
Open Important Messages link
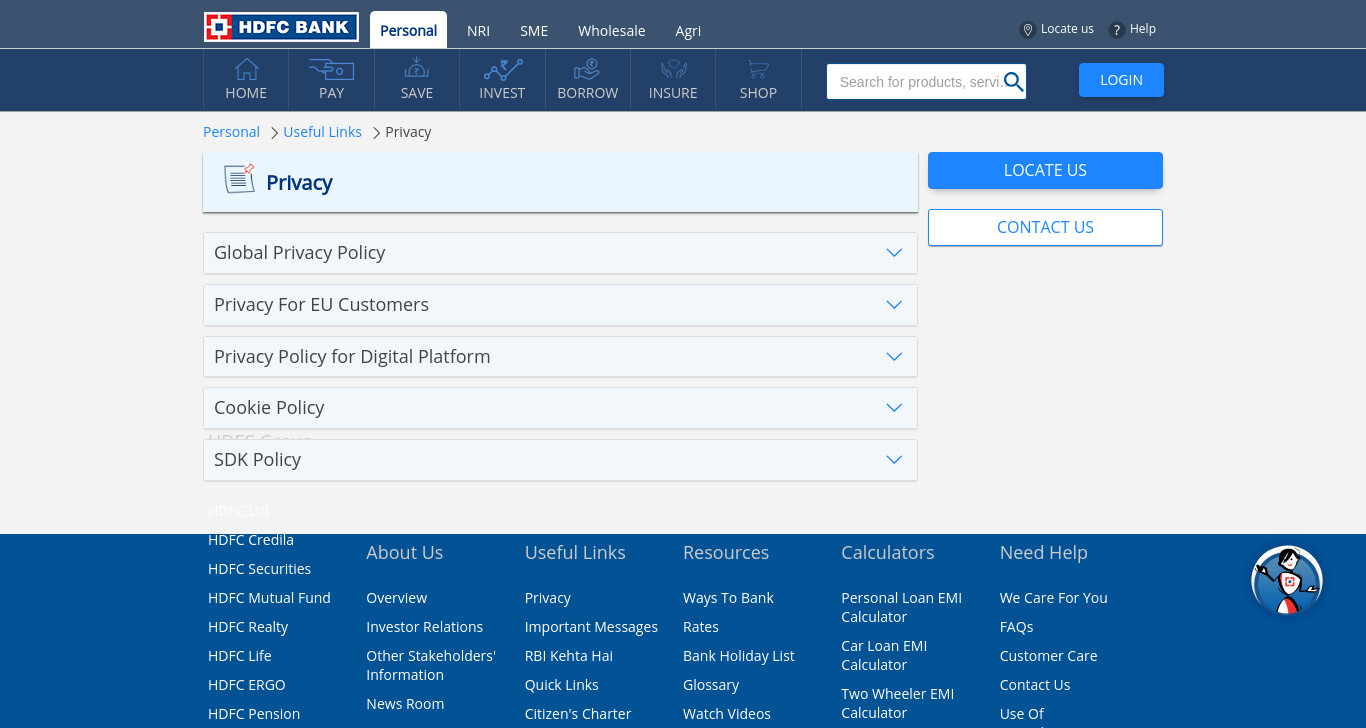tap(591, 627)
